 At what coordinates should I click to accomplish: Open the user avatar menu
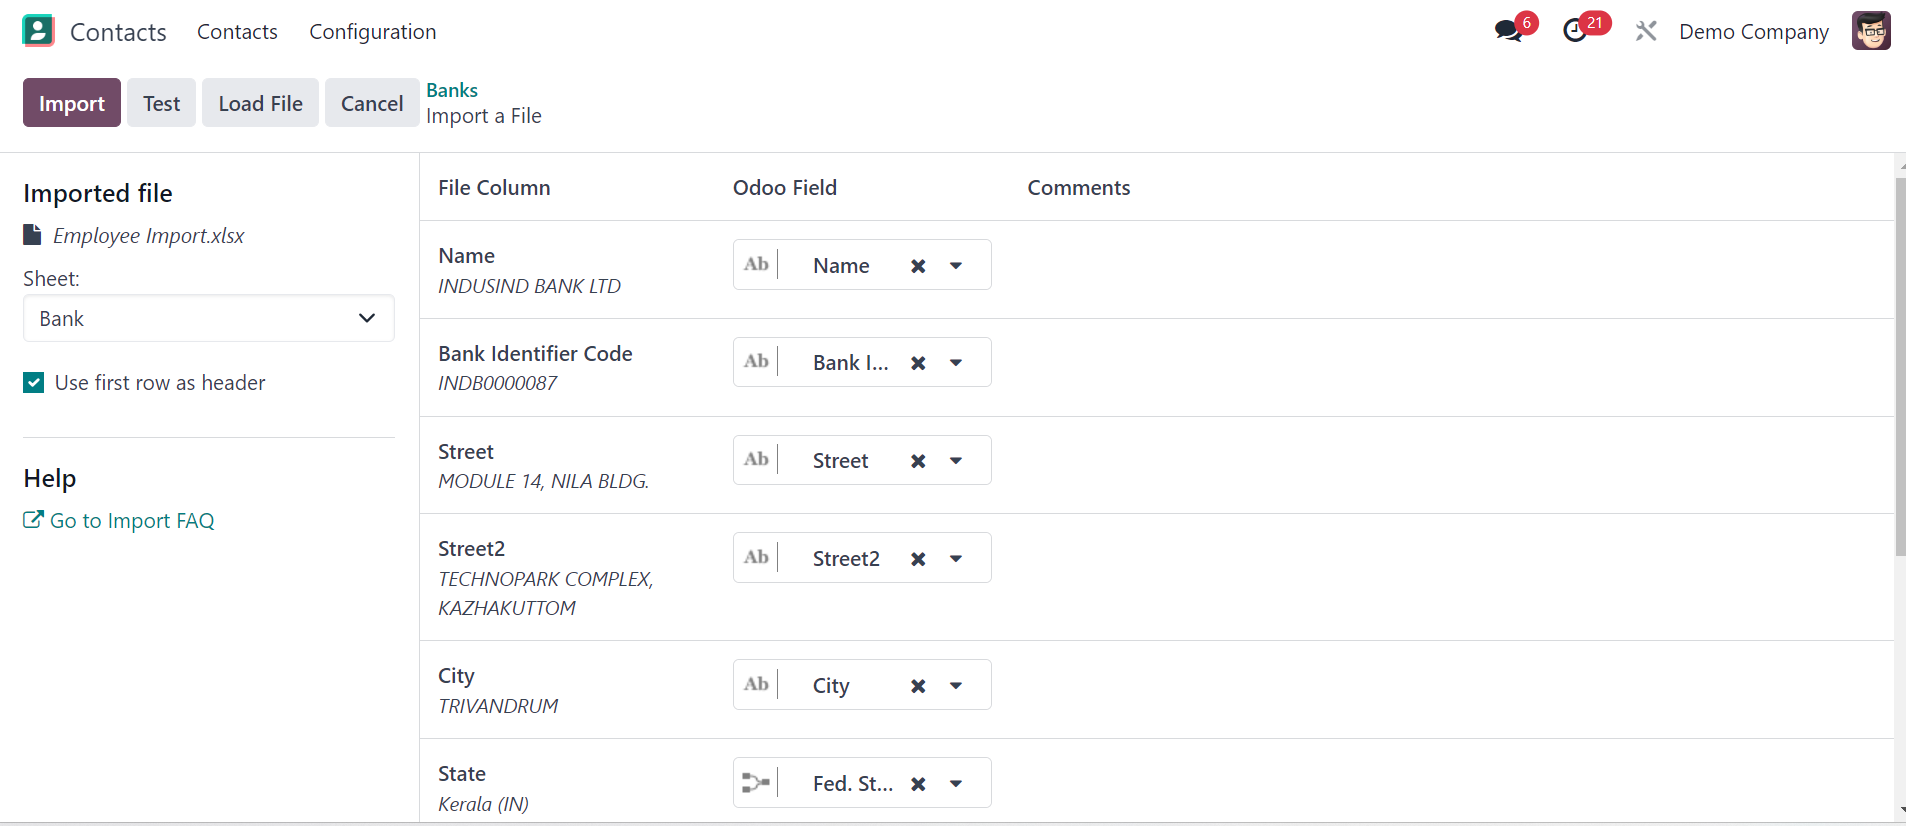[1871, 31]
